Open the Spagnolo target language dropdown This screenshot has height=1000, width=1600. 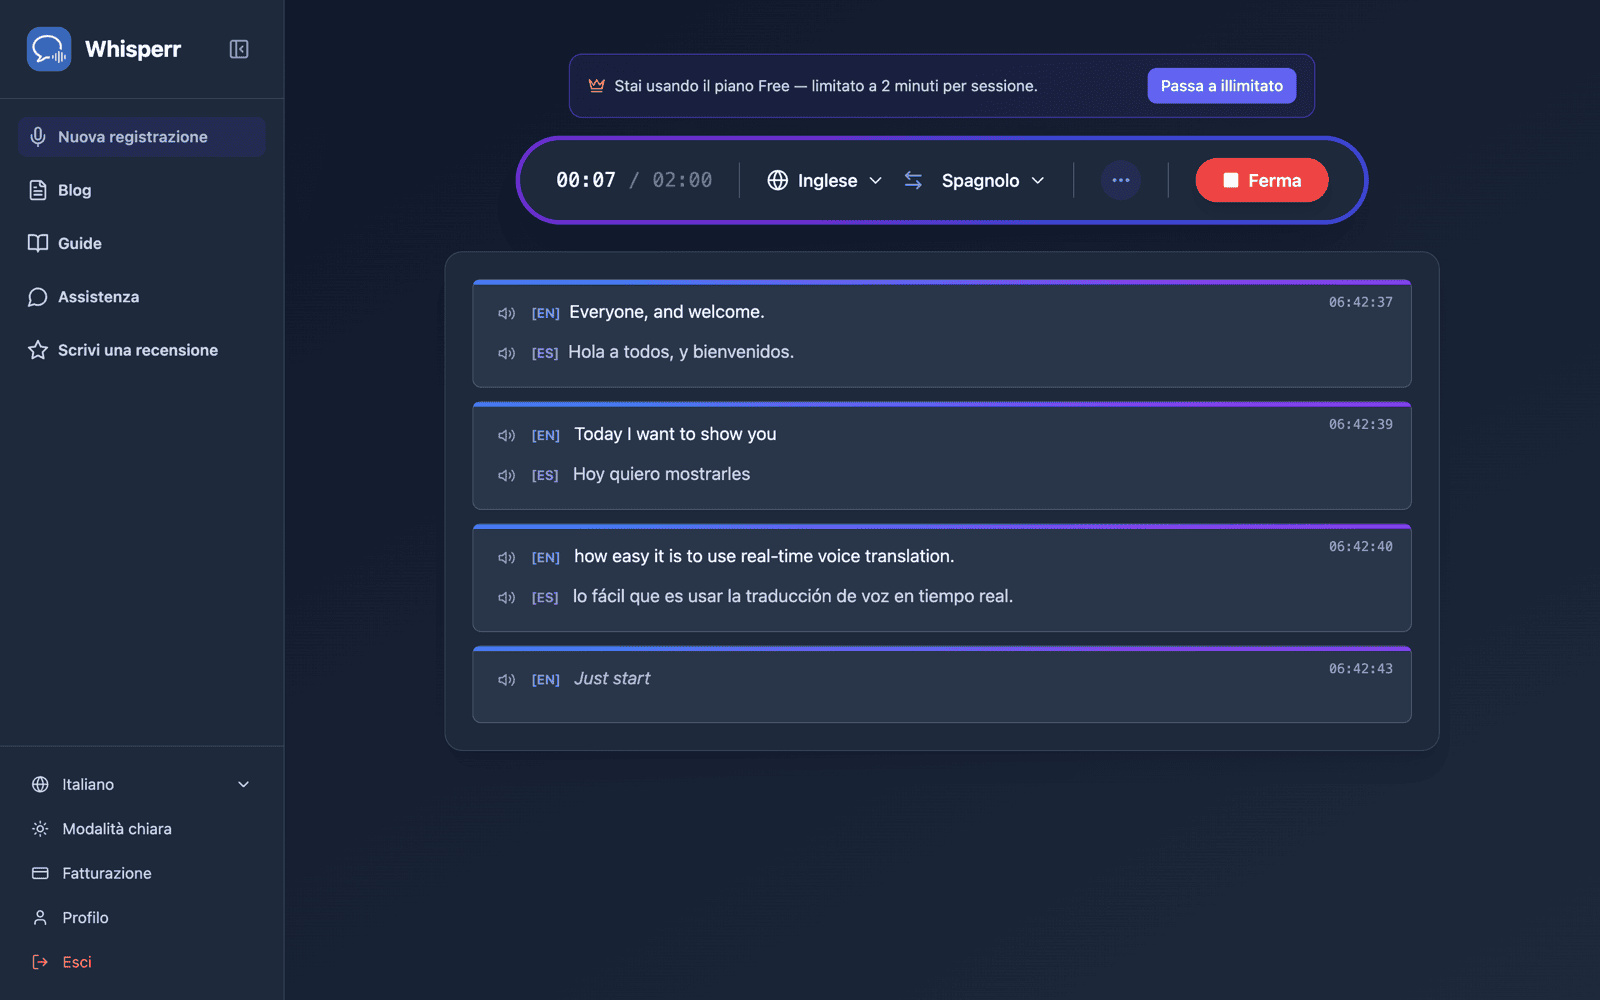[993, 180]
